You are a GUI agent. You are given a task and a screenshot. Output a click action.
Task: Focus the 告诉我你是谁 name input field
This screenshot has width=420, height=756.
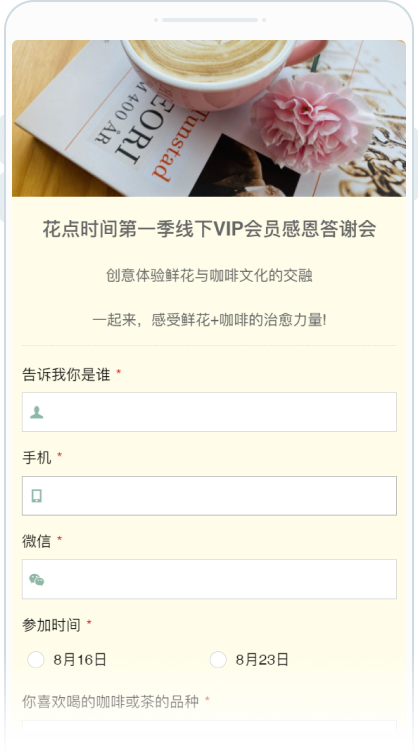209,412
